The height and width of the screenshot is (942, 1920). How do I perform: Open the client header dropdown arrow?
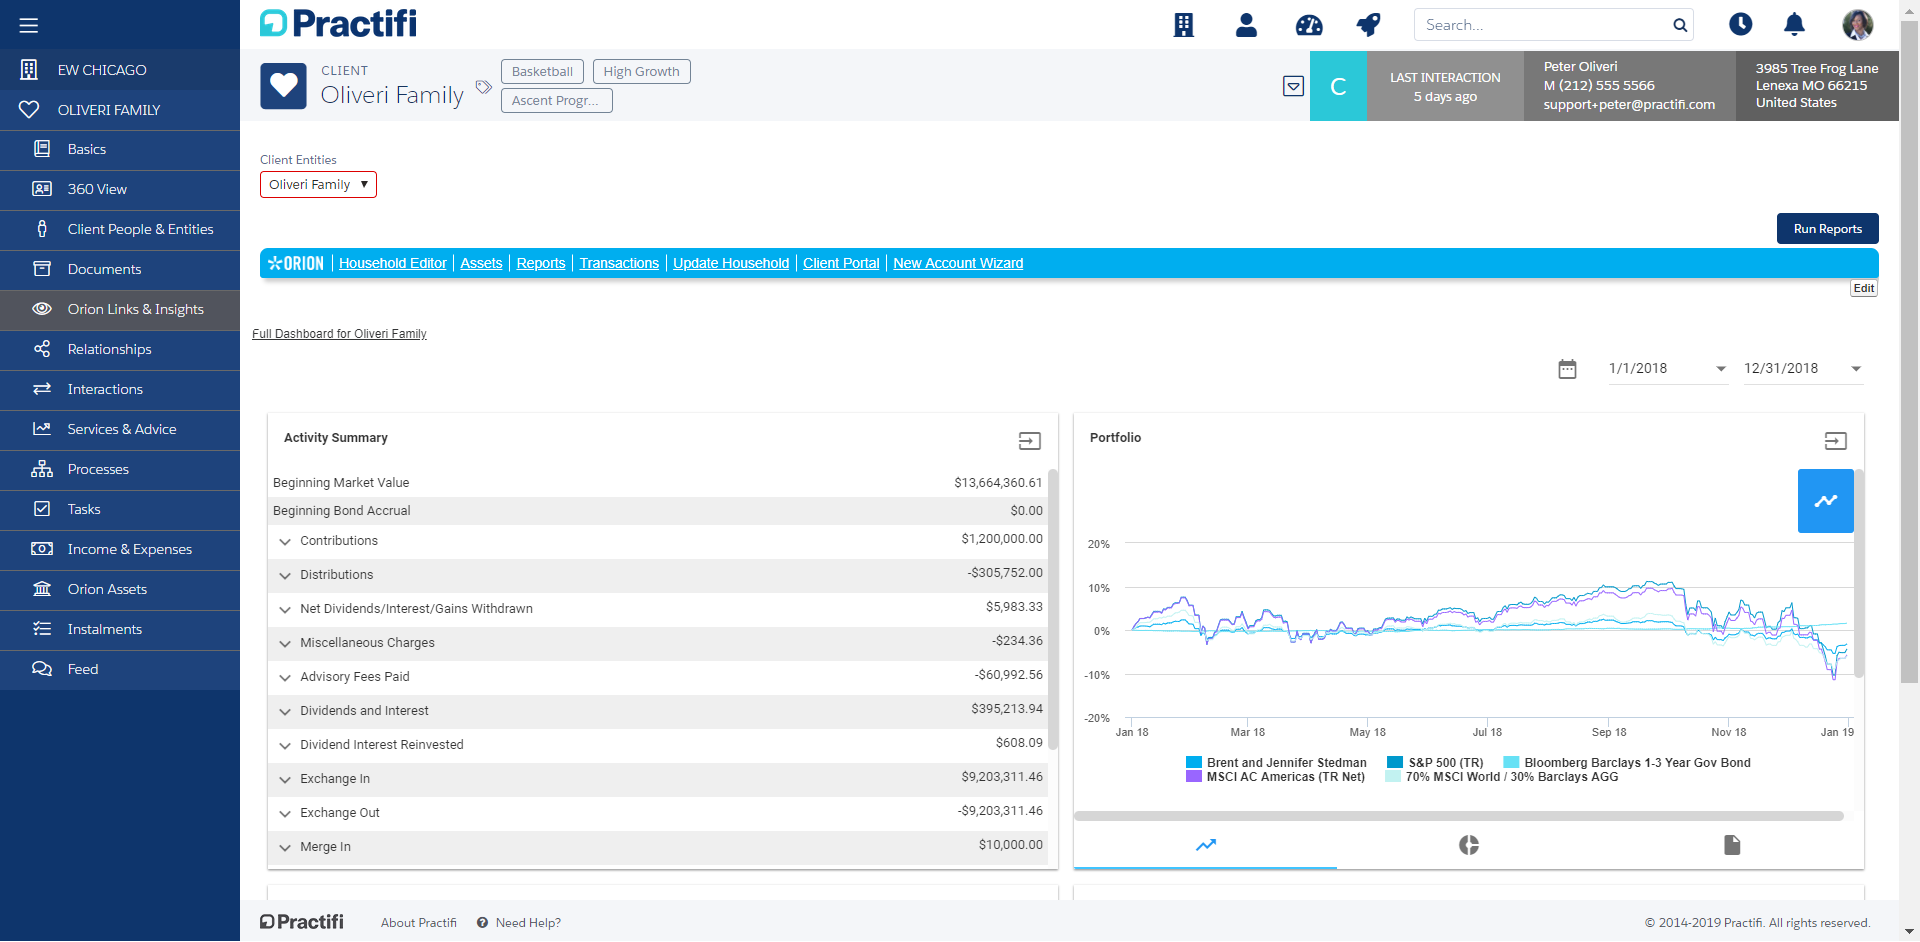tap(1293, 86)
